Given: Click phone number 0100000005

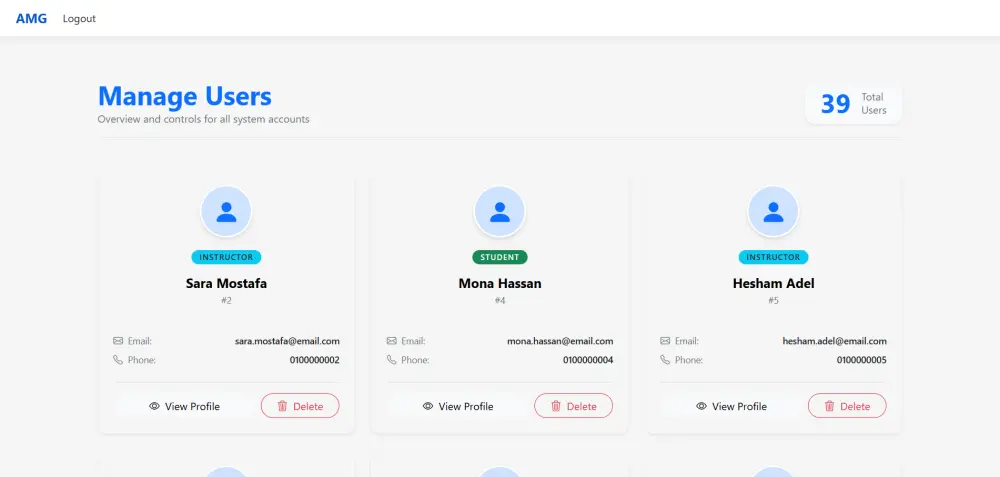Looking at the screenshot, I should 862,360.
